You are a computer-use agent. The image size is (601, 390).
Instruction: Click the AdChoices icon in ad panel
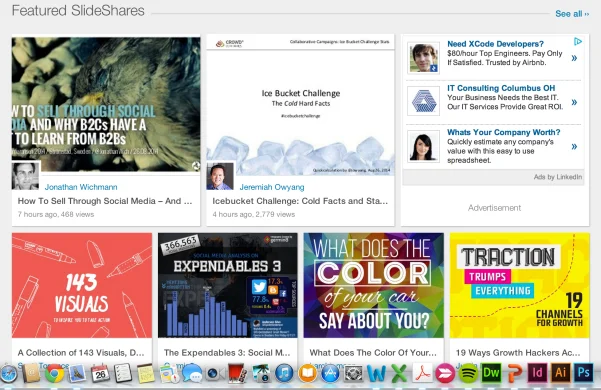(x=578, y=41)
